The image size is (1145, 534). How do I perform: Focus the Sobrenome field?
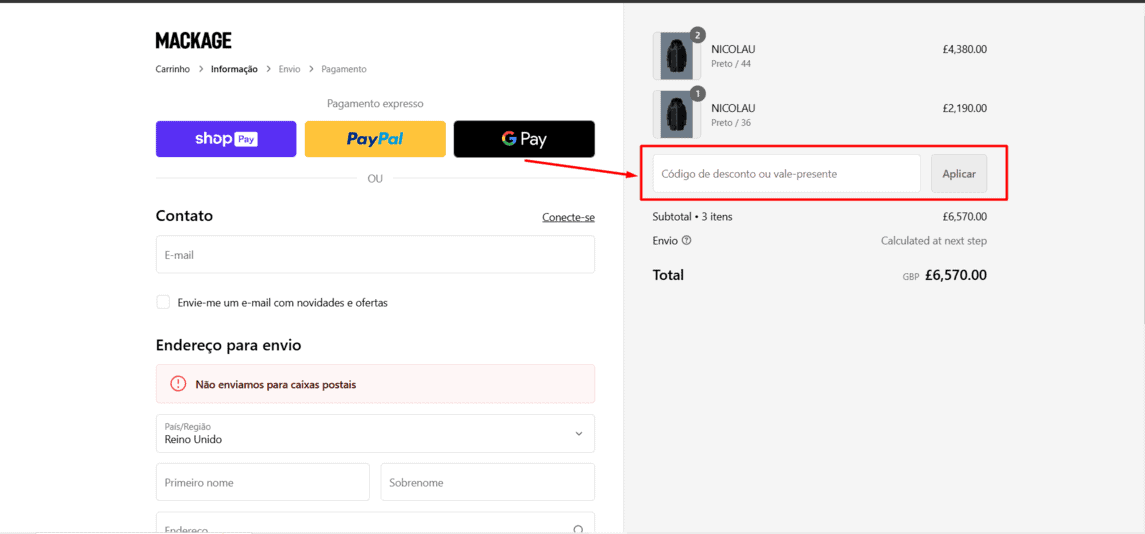[488, 482]
